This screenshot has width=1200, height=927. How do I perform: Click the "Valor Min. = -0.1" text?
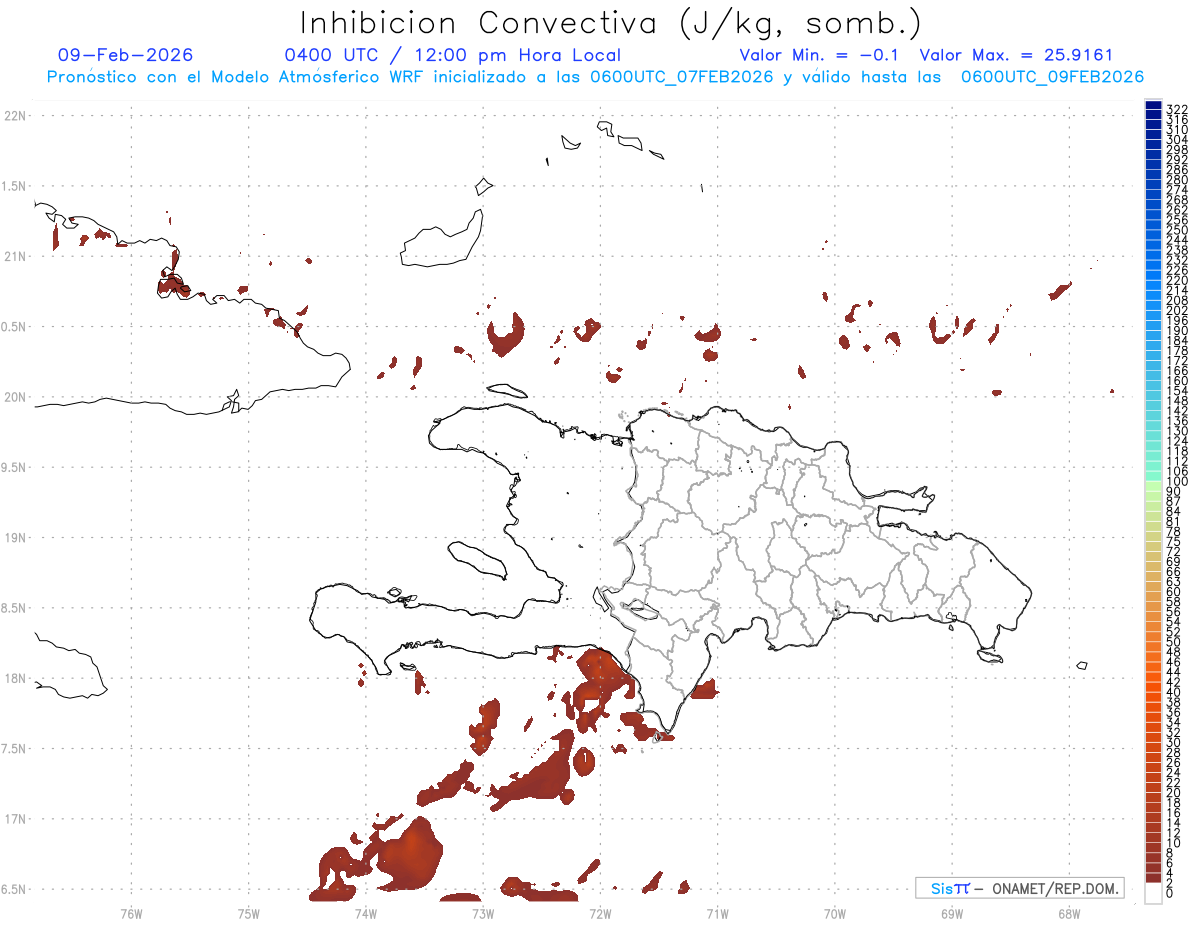820,55
